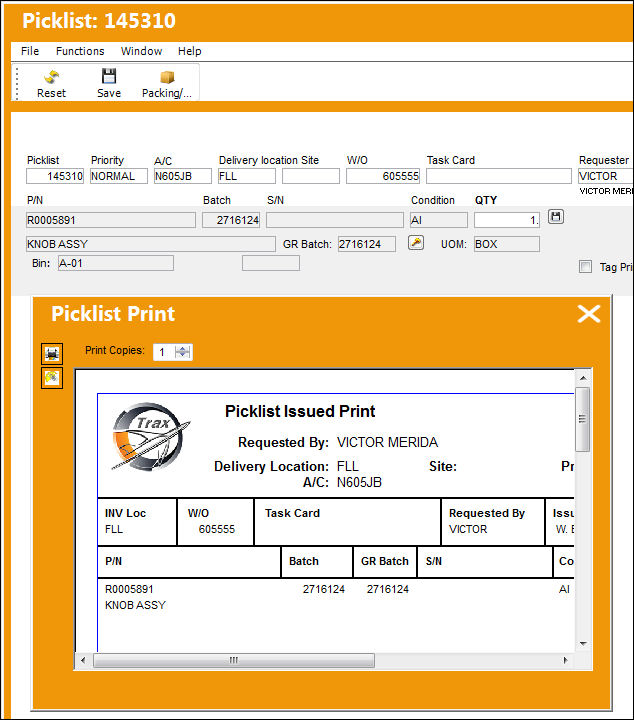
Task: Click the Save floppy disk toolbar icon
Action: pos(109,76)
